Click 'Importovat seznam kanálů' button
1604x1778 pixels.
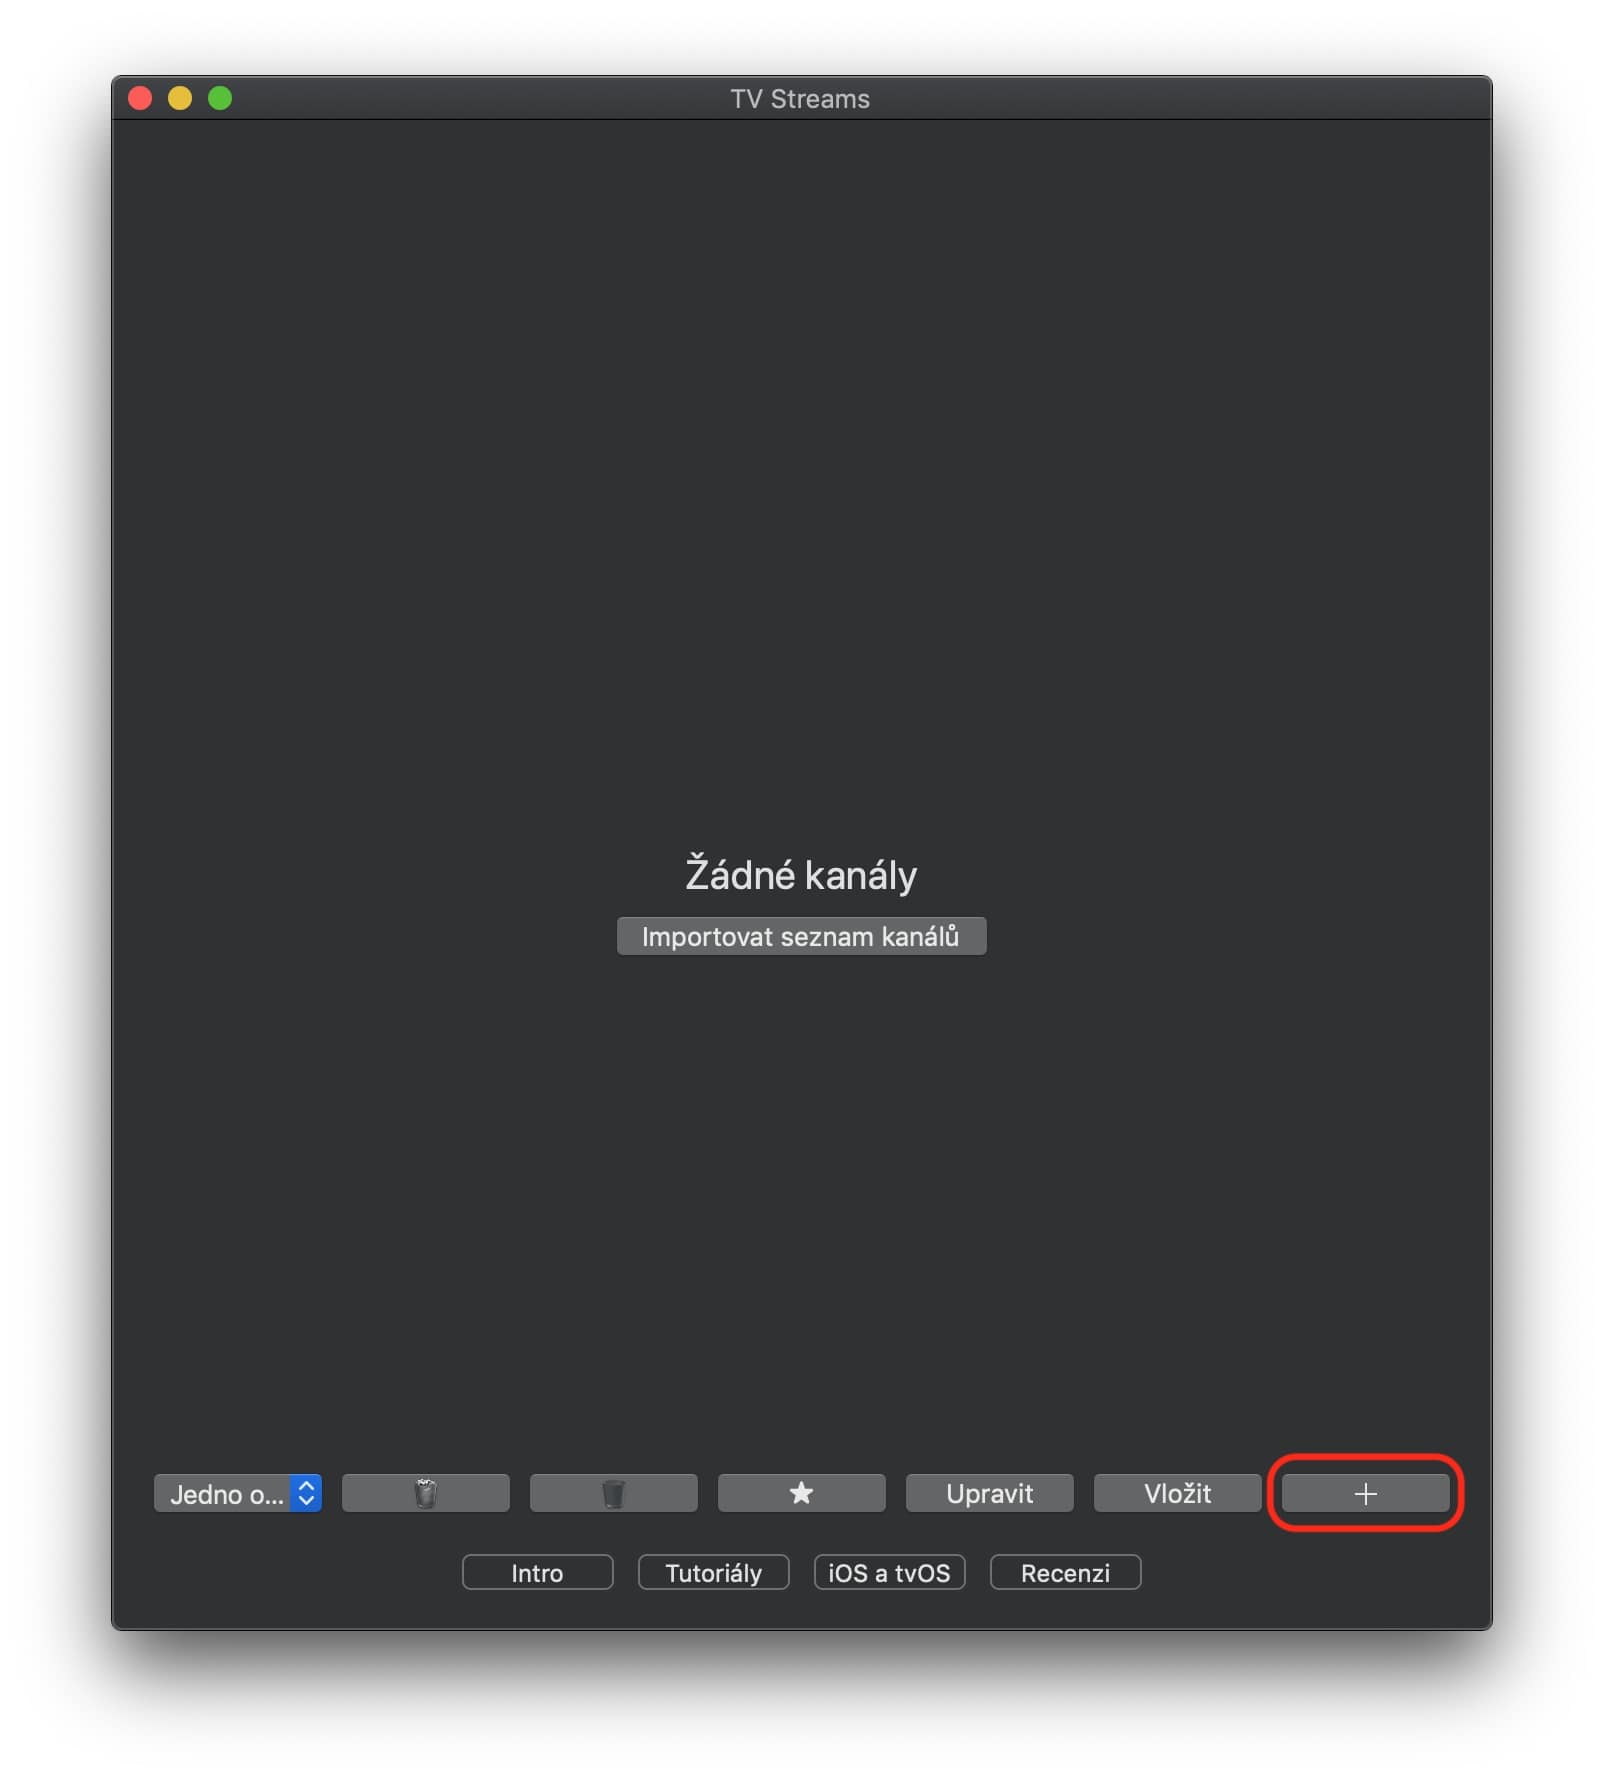click(x=801, y=936)
